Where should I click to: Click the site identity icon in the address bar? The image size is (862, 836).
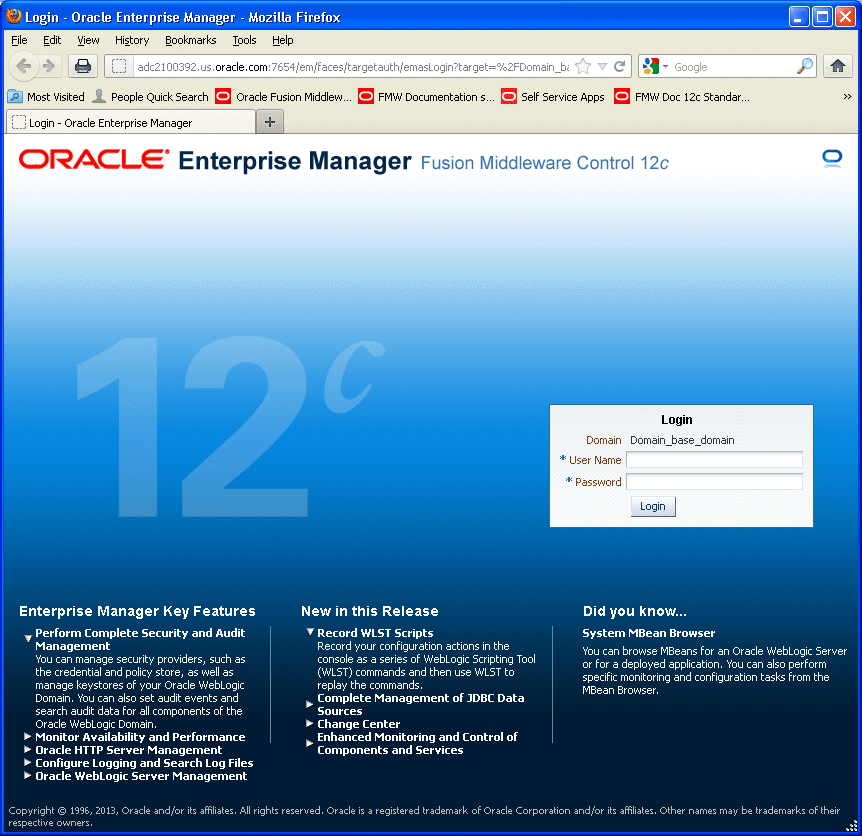[x=119, y=67]
